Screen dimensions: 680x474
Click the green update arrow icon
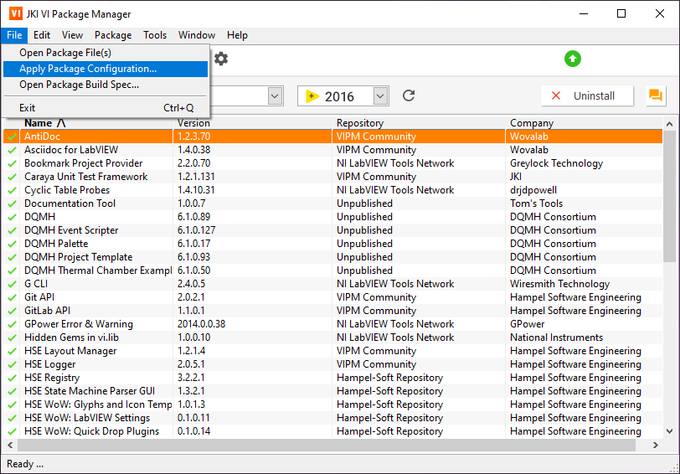(x=572, y=59)
